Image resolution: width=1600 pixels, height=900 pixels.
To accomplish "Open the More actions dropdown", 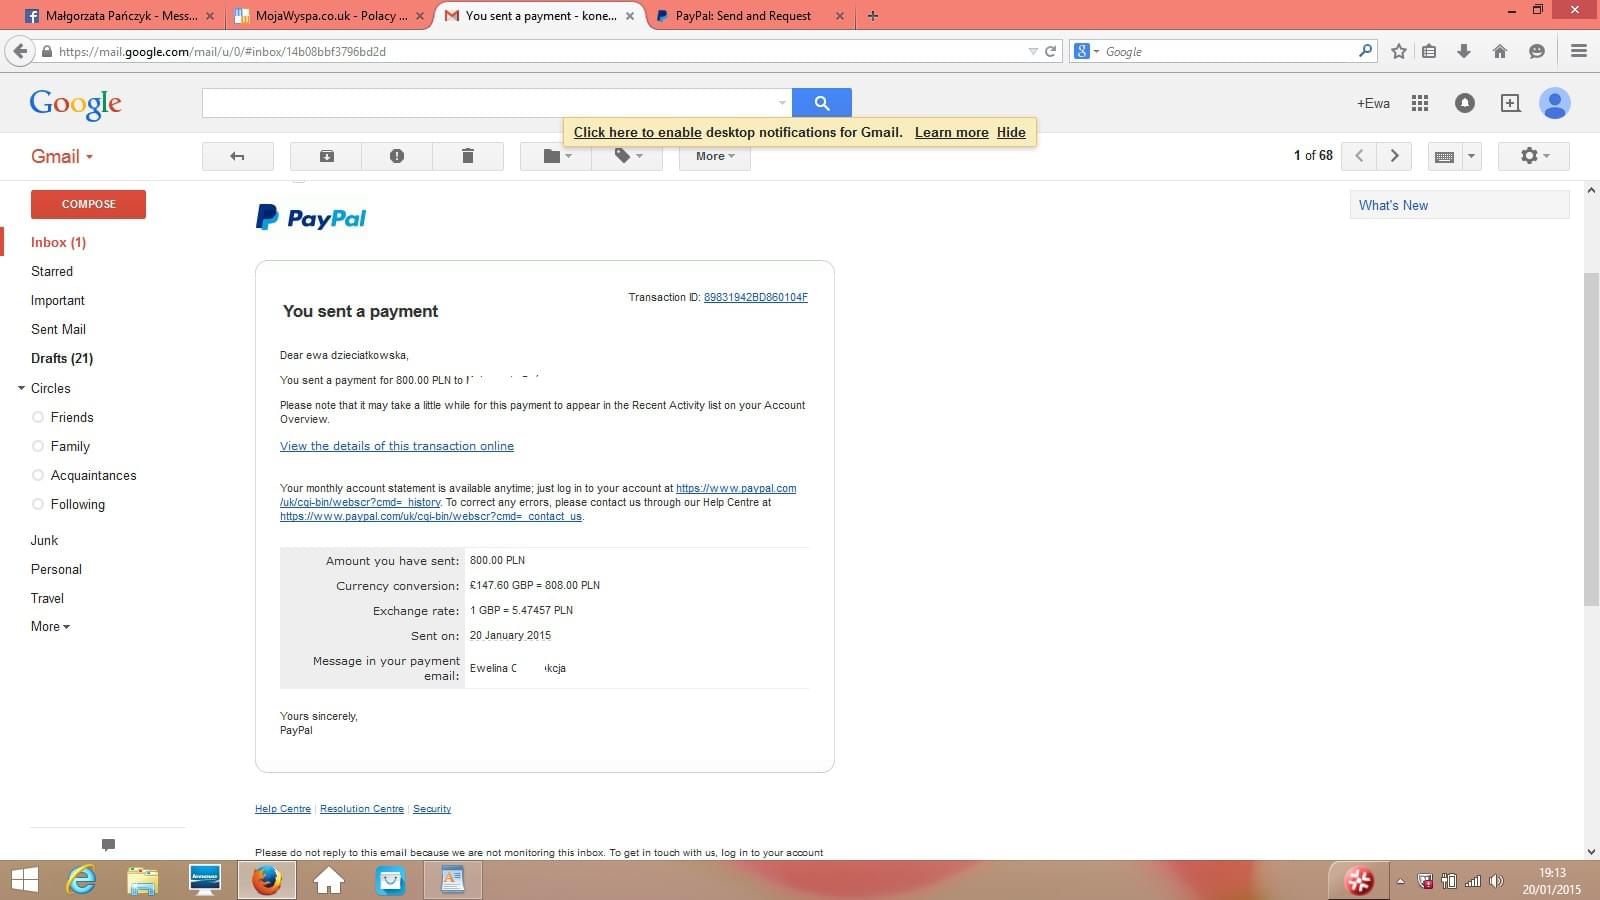I will (715, 156).
